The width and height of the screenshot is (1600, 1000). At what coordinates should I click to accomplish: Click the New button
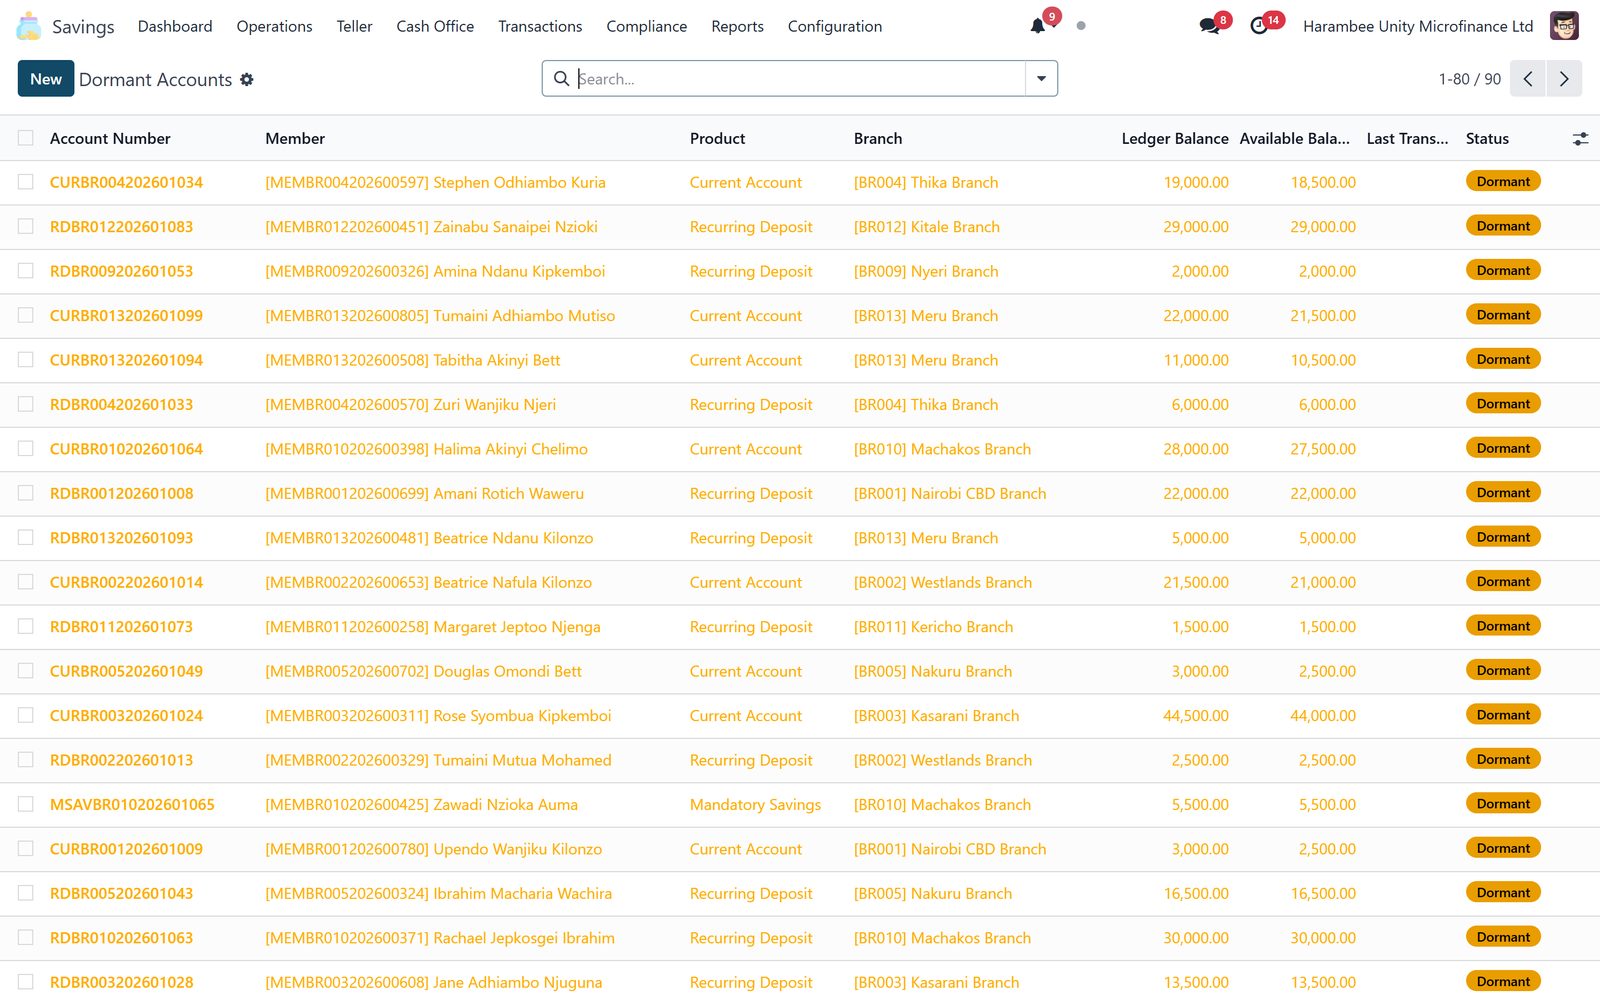46,79
